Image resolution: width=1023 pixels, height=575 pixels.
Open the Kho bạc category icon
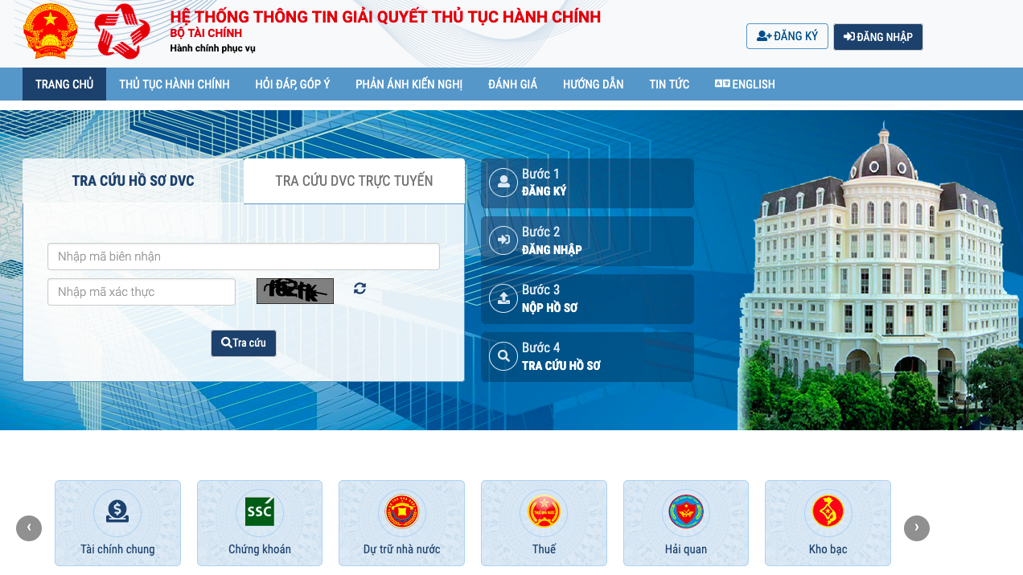pyautogui.click(x=828, y=511)
